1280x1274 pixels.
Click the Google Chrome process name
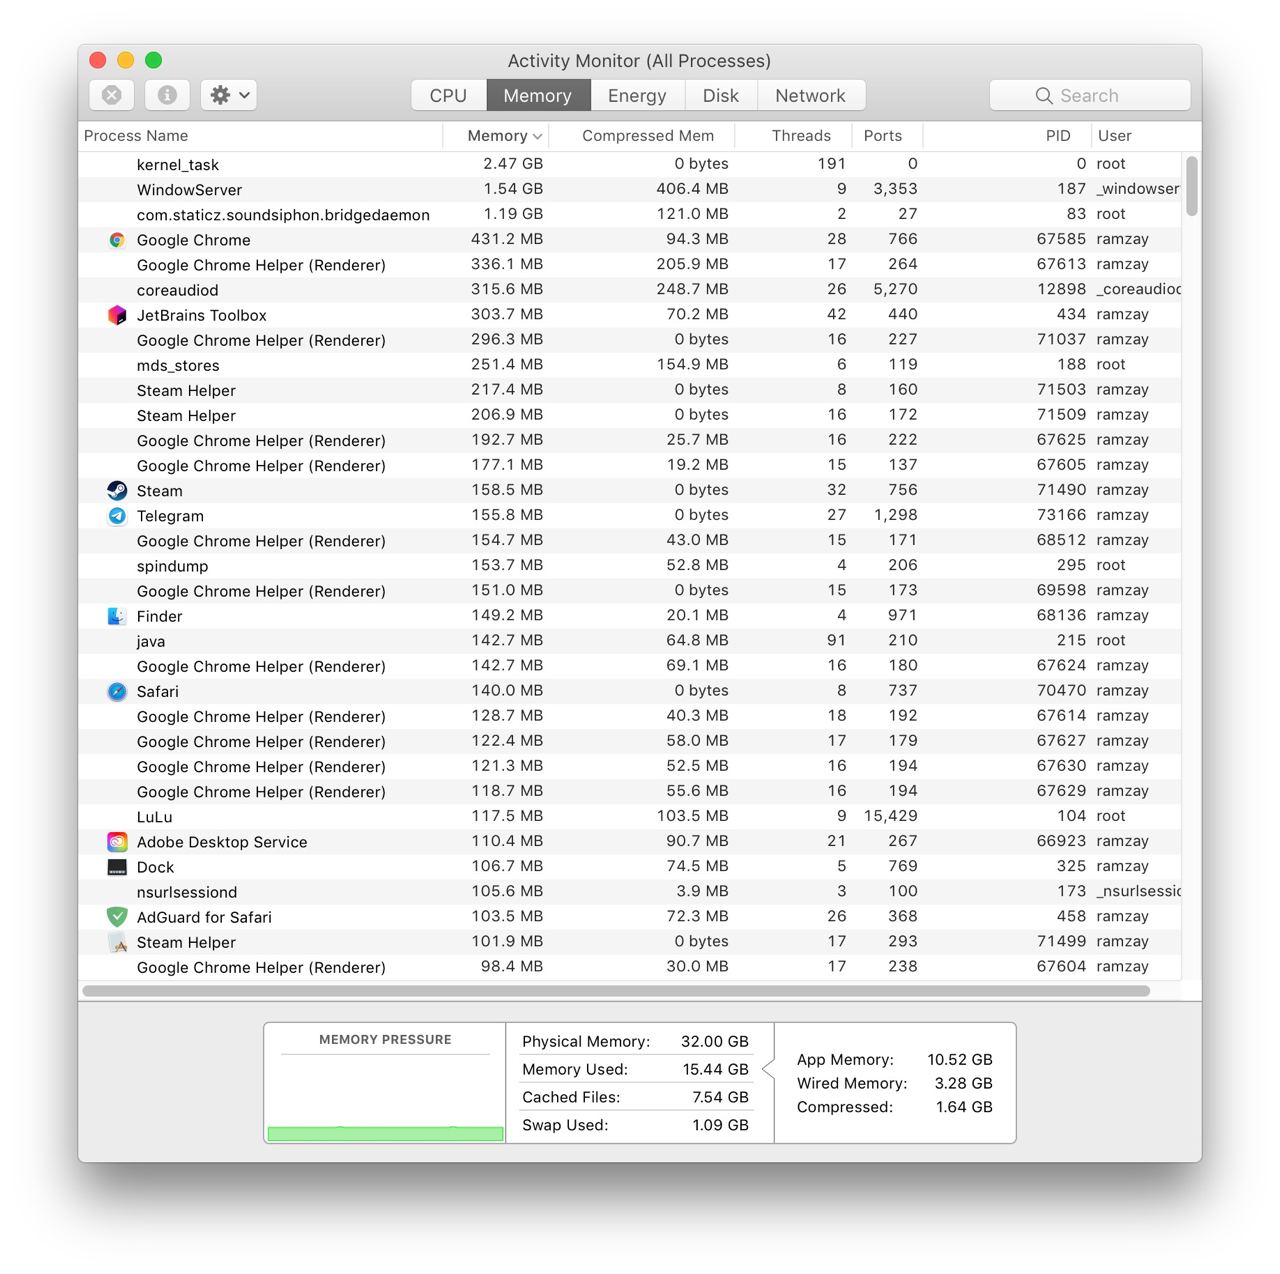[x=194, y=240]
